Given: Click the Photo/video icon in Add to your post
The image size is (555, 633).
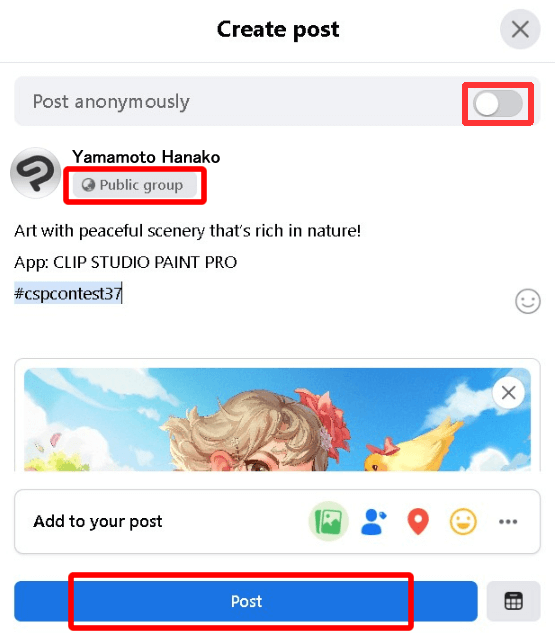Looking at the screenshot, I should click(329, 521).
